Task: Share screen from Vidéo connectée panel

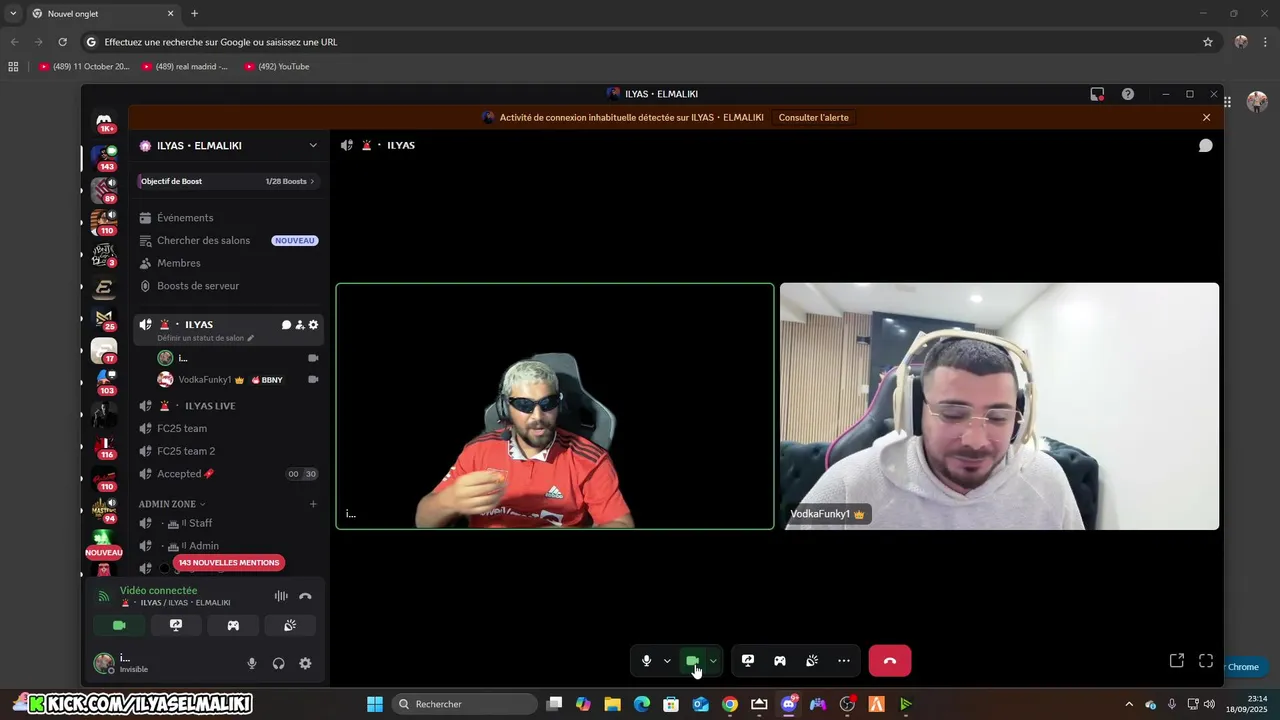Action: [x=176, y=625]
